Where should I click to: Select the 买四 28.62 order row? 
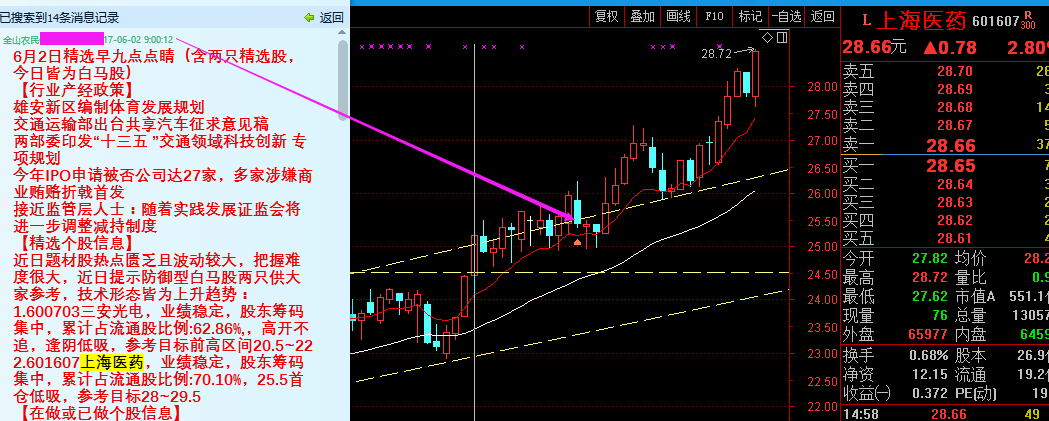click(x=945, y=220)
